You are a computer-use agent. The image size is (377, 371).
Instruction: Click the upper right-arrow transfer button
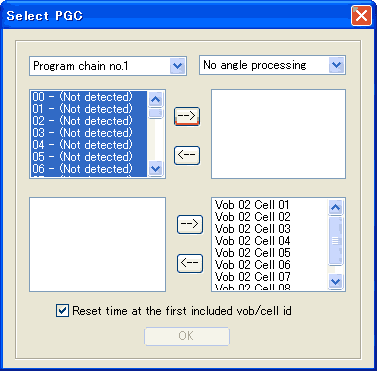click(x=187, y=116)
